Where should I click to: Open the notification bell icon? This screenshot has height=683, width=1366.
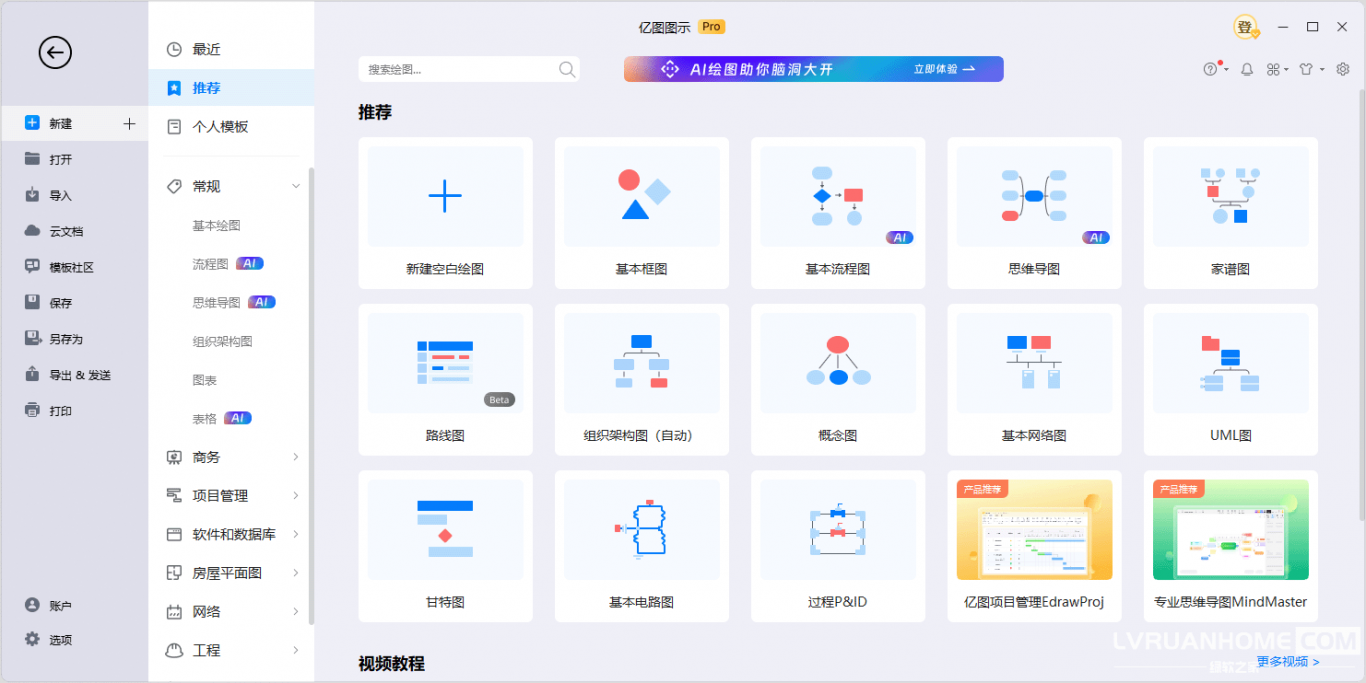point(1247,69)
